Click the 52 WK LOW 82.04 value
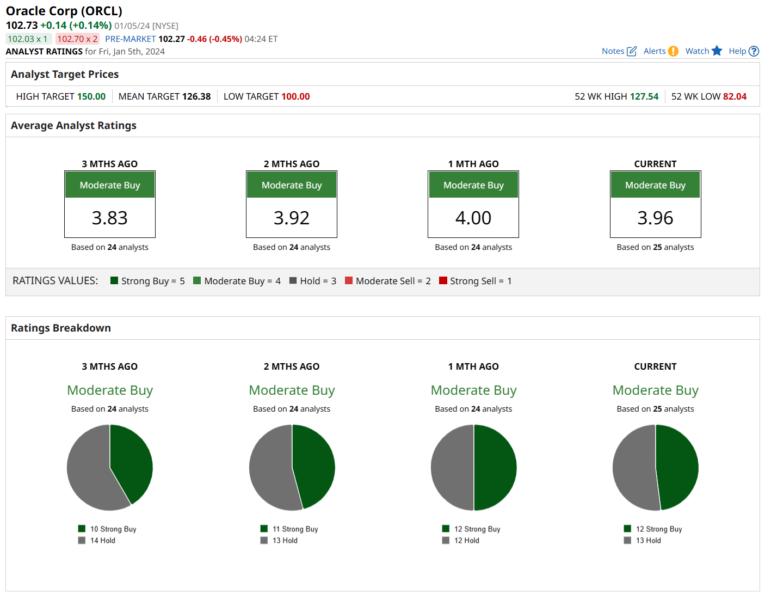 pos(735,96)
